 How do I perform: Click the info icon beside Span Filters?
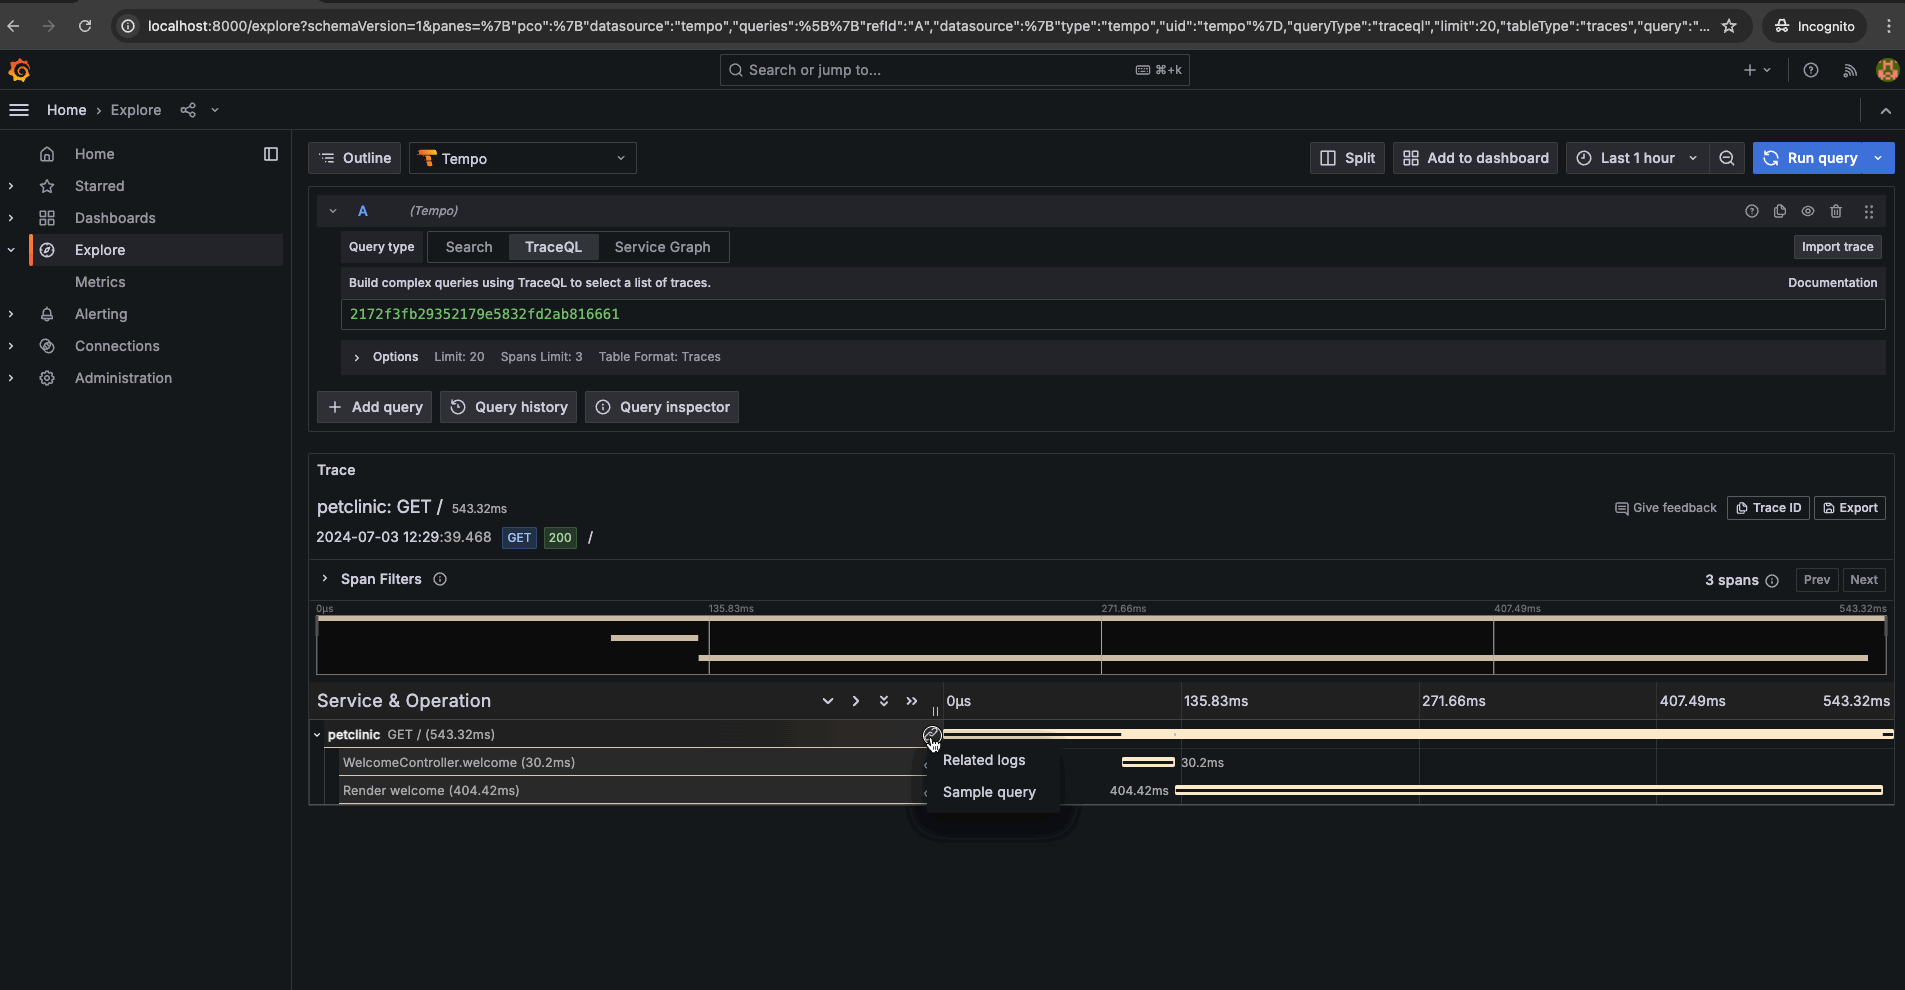point(440,579)
